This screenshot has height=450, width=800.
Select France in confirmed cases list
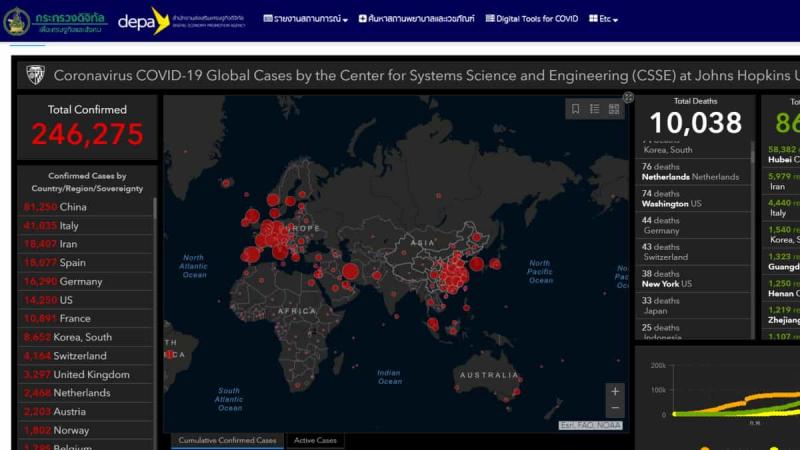pyautogui.click(x=86, y=318)
